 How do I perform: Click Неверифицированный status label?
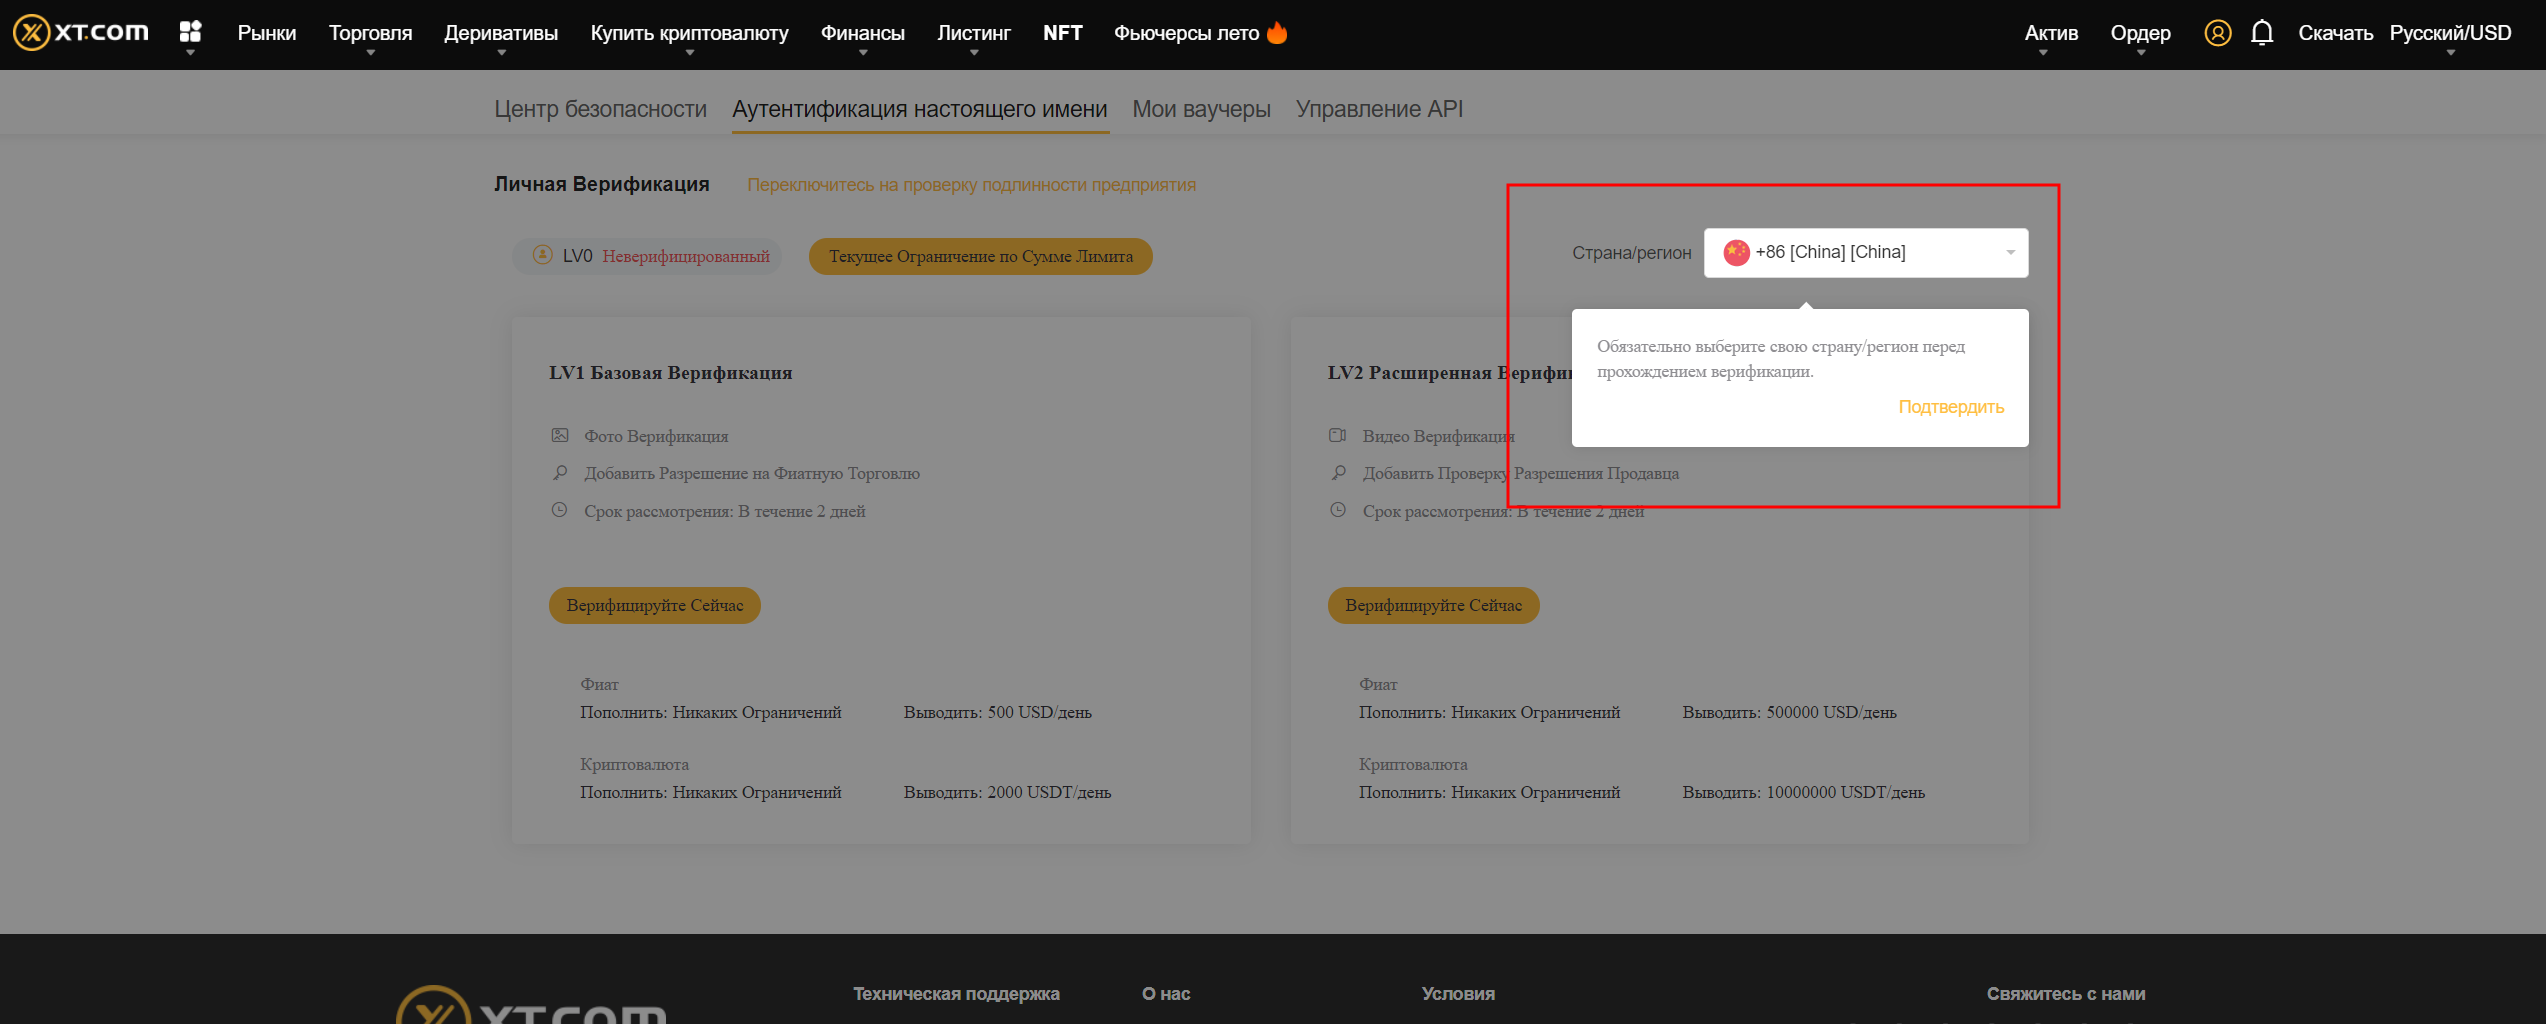click(686, 256)
